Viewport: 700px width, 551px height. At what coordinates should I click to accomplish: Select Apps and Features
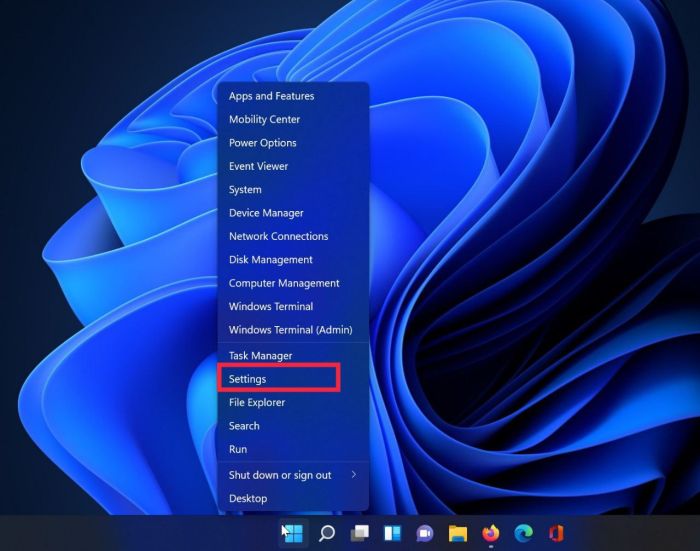click(293, 96)
